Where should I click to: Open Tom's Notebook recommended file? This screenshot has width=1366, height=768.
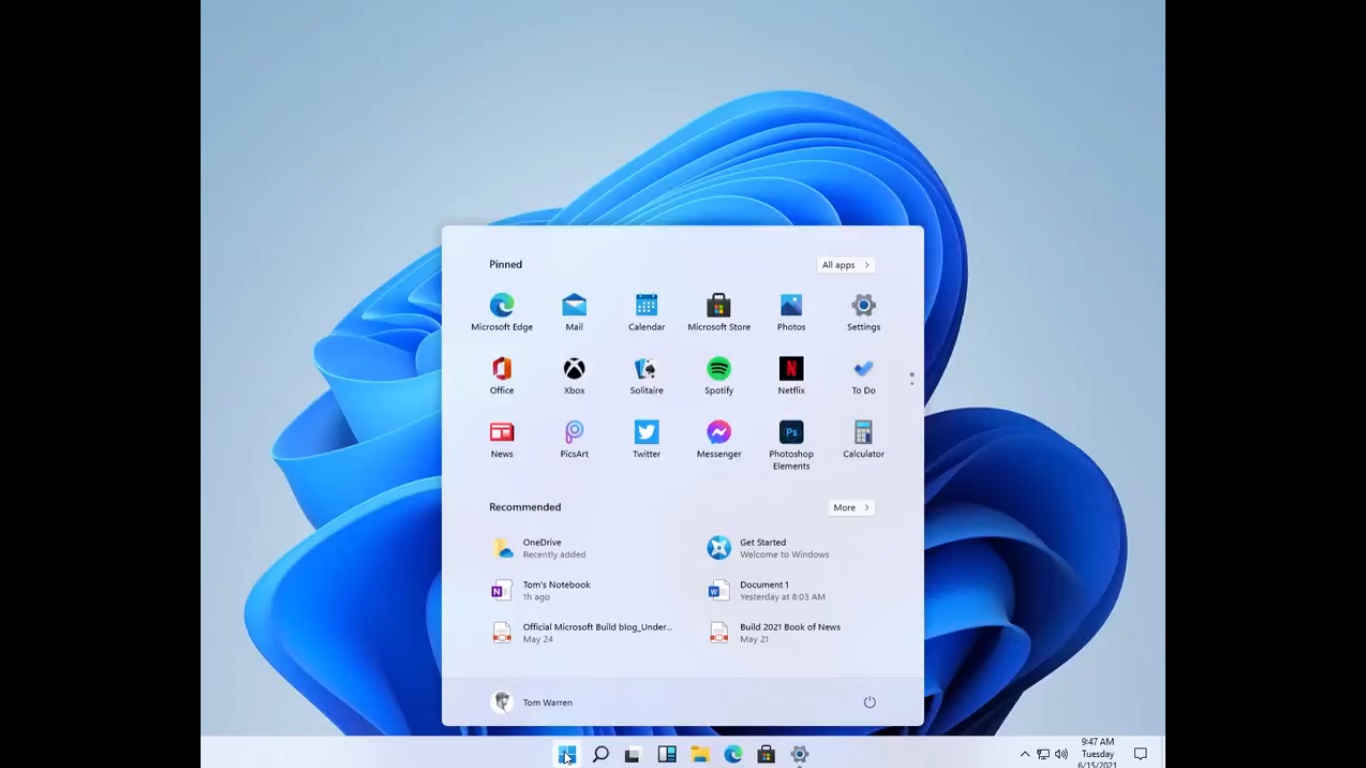[556, 590]
